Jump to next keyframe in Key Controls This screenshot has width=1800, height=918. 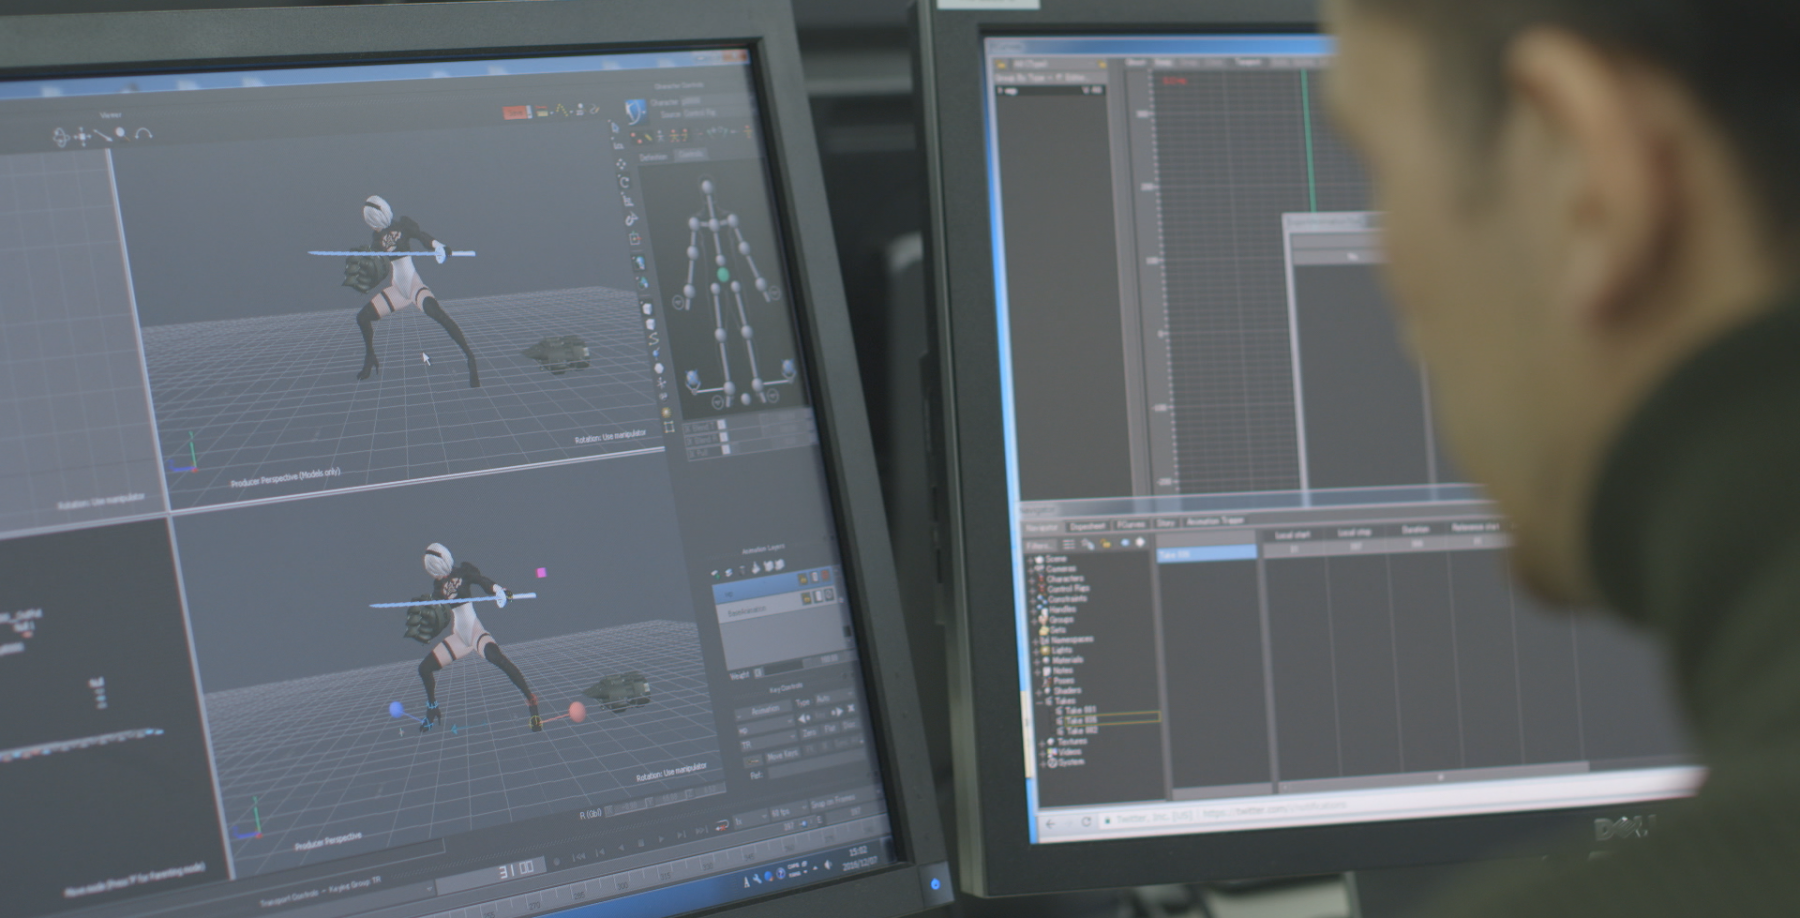(x=837, y=711)
